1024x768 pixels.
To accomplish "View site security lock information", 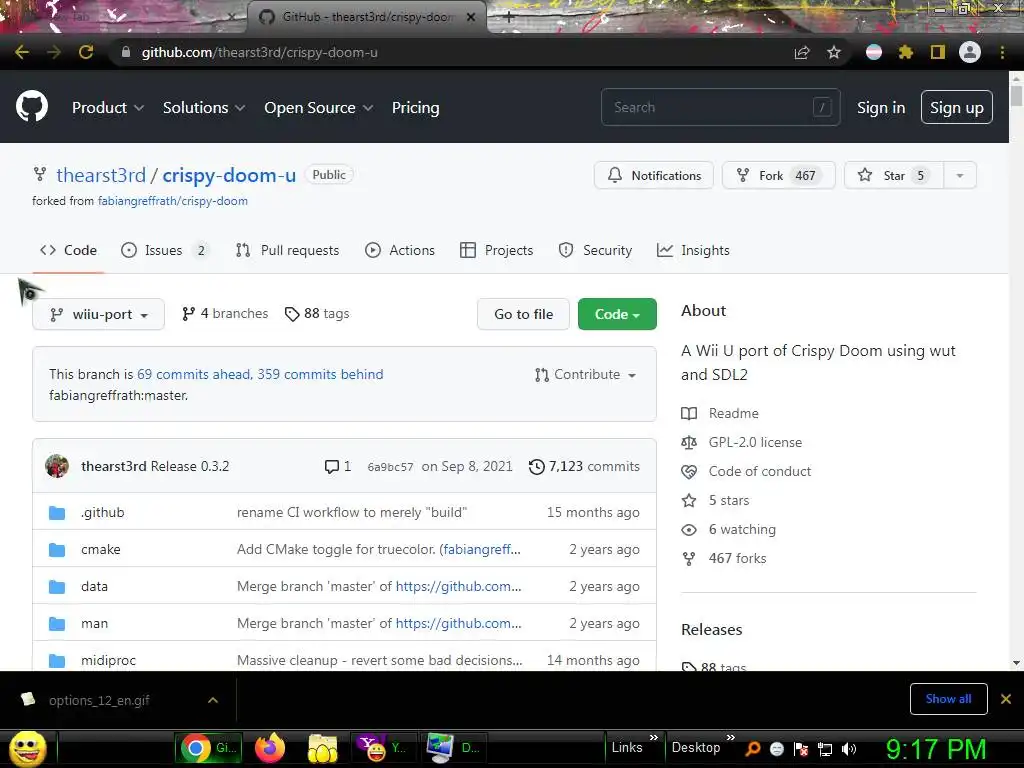I will (126, 52).
